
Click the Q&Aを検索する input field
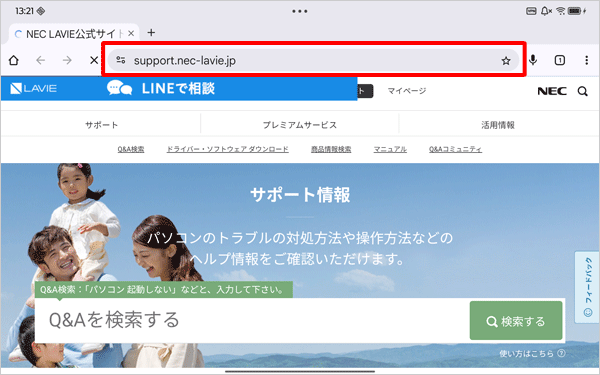[252, 320]
